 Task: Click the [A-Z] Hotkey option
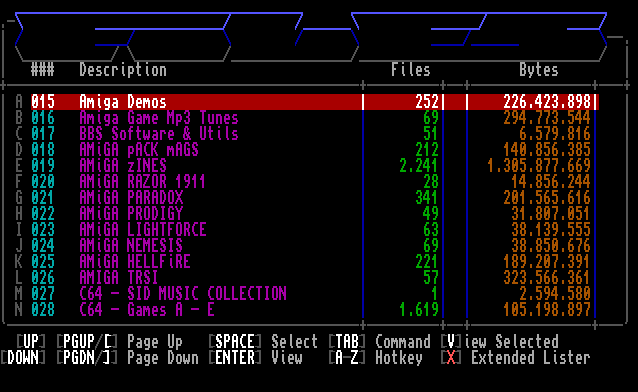tap(376, 358)
